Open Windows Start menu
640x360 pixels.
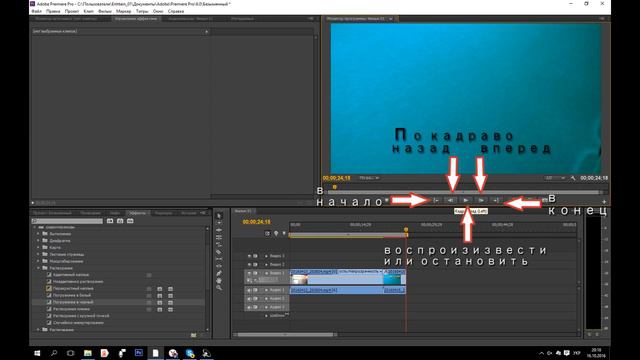pos(37,353)
